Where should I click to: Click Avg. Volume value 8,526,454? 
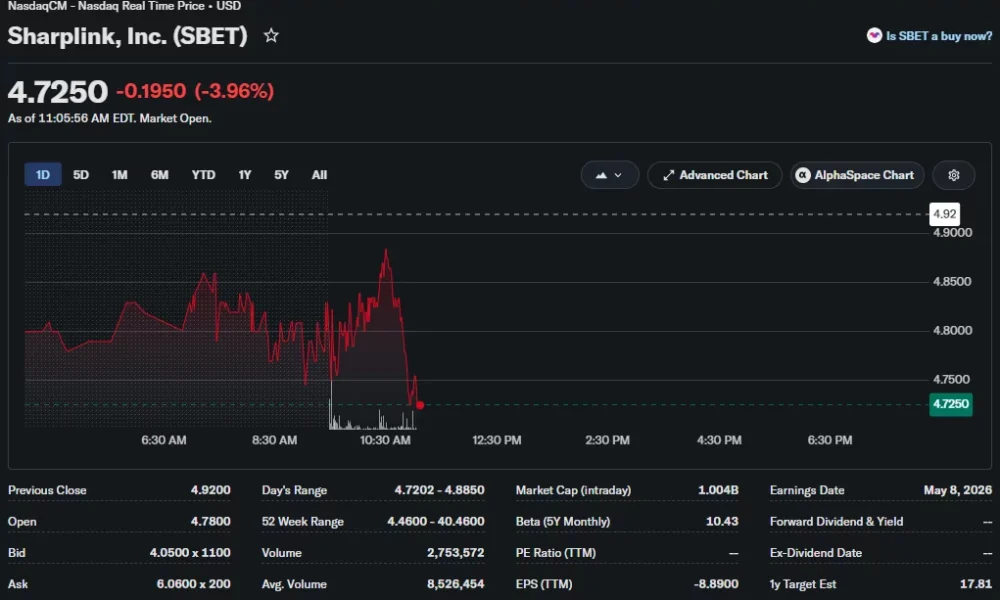click(455, 584)
